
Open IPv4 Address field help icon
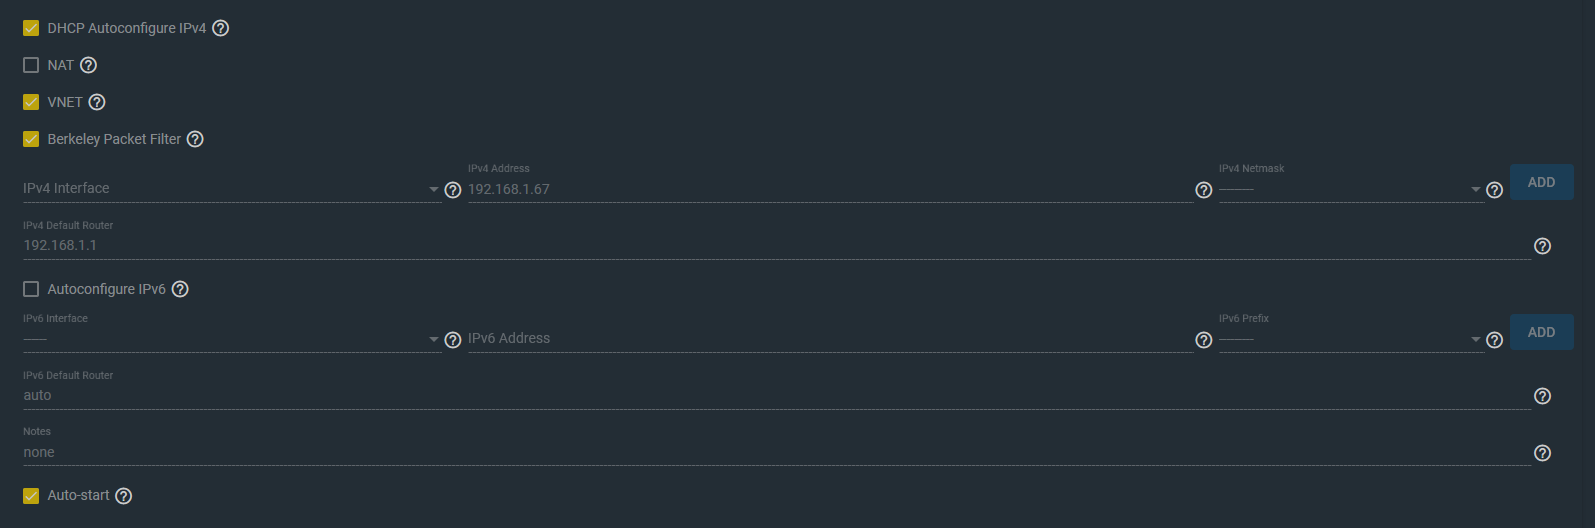[1204, 190]
